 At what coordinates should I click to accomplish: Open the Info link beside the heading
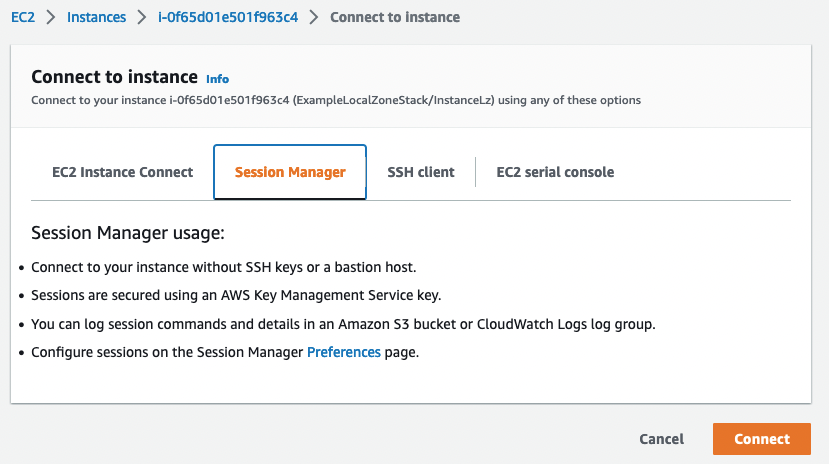[217, 79]
